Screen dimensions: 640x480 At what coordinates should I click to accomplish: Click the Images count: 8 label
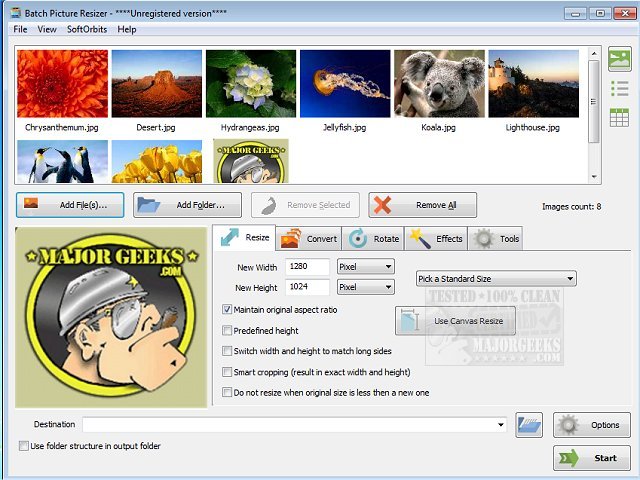(x=571, y=207)
